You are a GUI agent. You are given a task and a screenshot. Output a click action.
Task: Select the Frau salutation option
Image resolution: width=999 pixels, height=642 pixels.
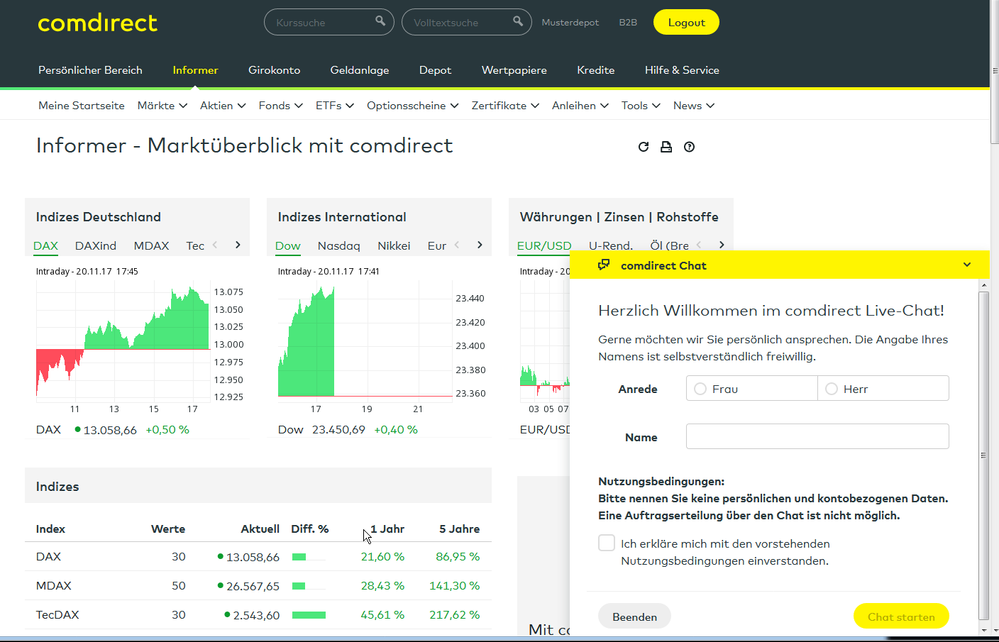700,388
